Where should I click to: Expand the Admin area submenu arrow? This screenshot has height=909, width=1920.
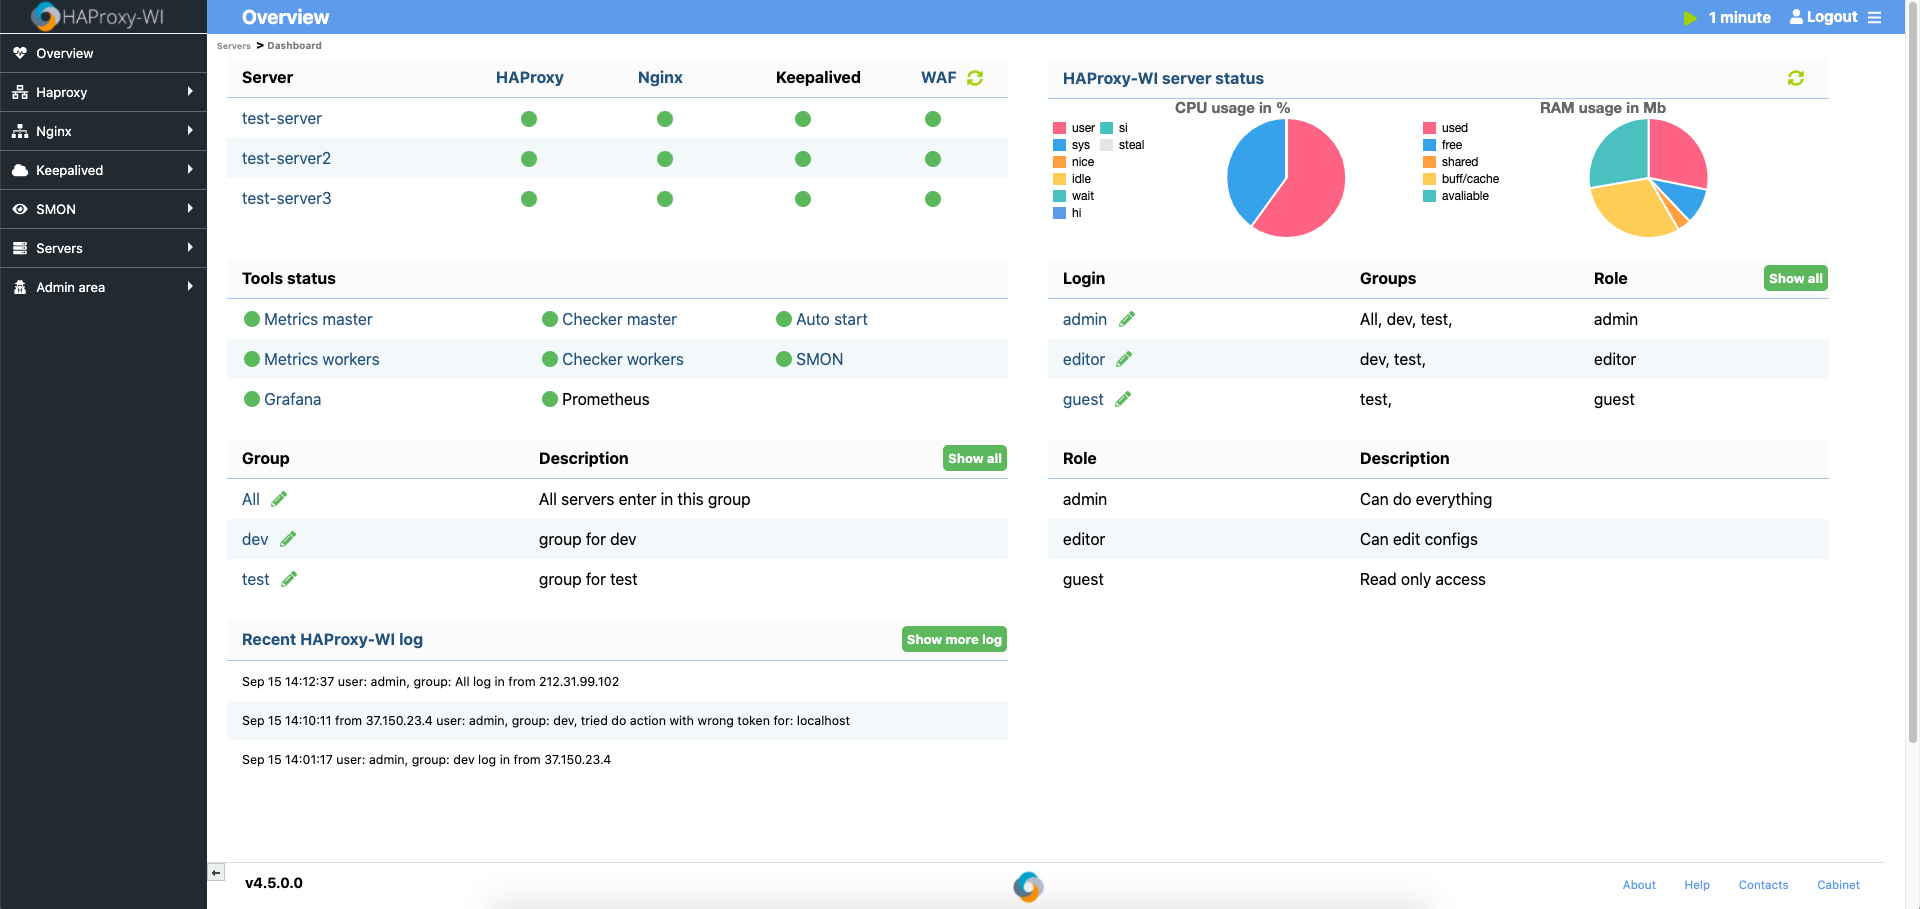[x=190, y=286]
